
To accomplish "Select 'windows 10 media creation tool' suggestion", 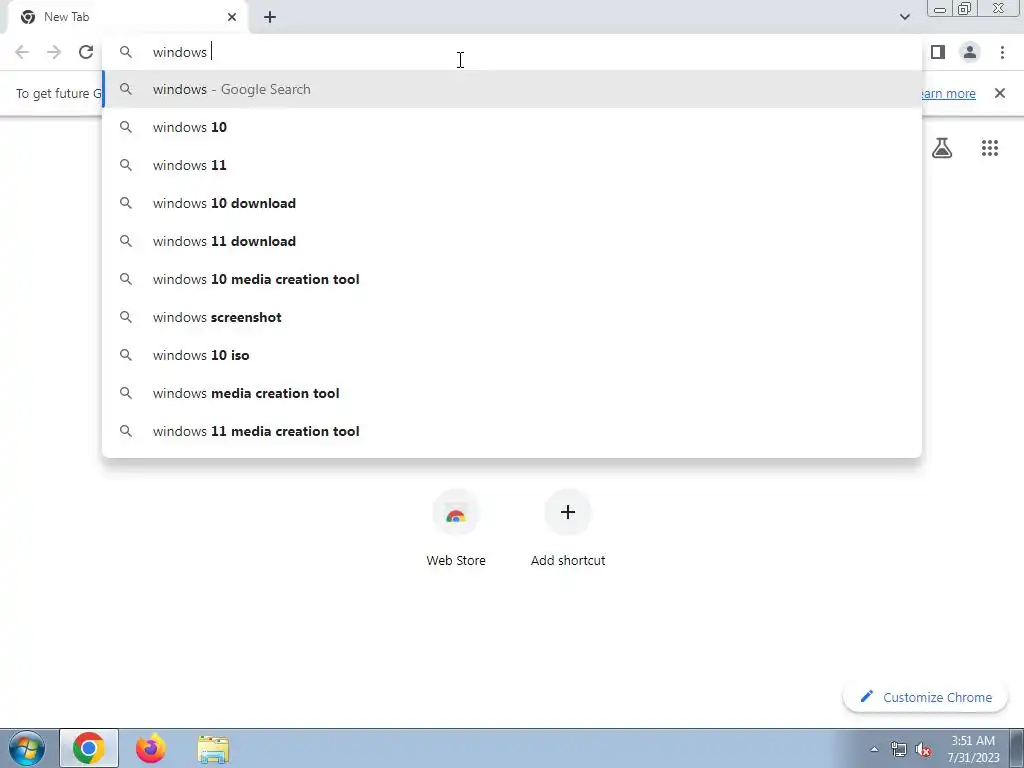I will (x=512, y=279).
